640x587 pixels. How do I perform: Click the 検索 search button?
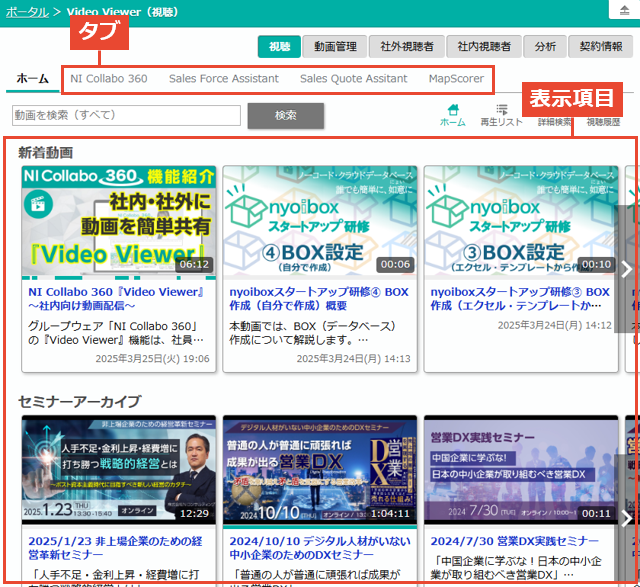click(x=286, y=116)
